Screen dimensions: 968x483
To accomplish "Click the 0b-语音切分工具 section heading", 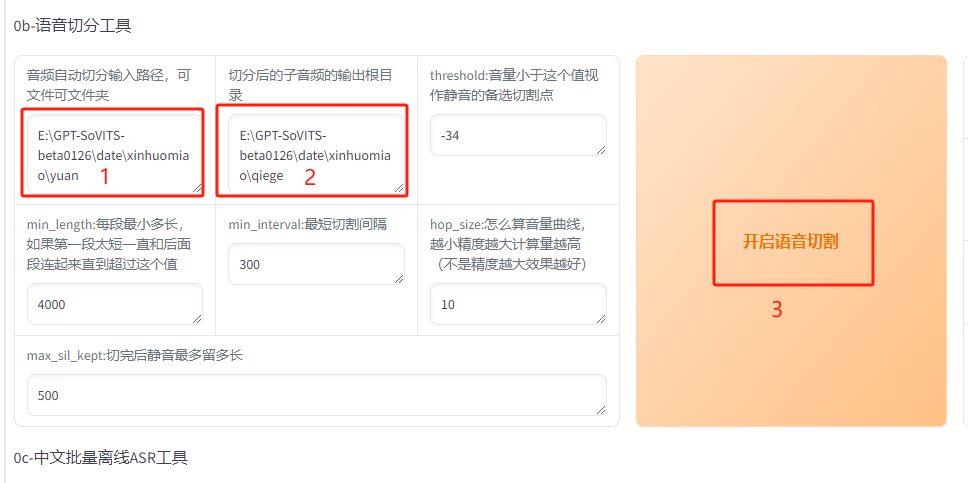I will (73, 27).
